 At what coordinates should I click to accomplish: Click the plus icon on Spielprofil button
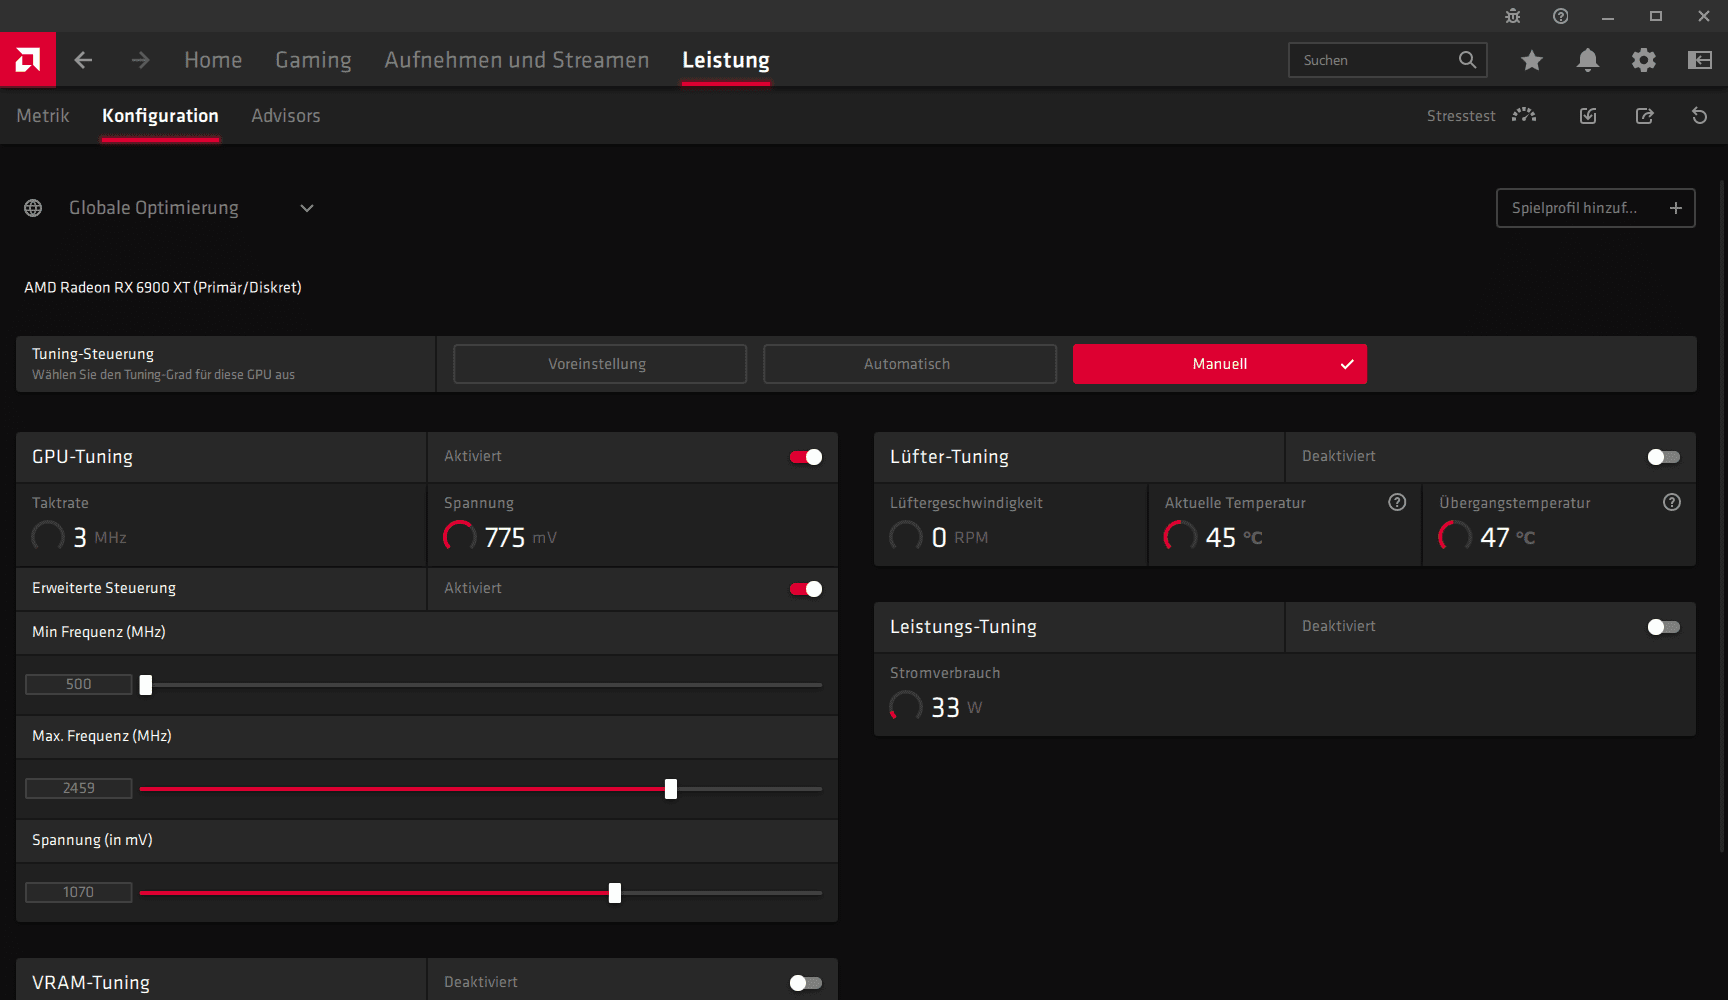[1676, 208]
